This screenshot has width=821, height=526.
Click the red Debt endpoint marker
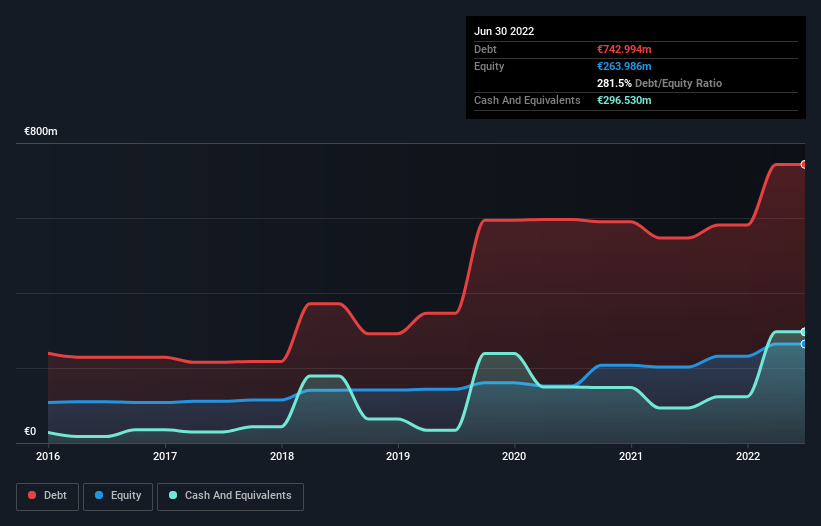click(804, 164)
